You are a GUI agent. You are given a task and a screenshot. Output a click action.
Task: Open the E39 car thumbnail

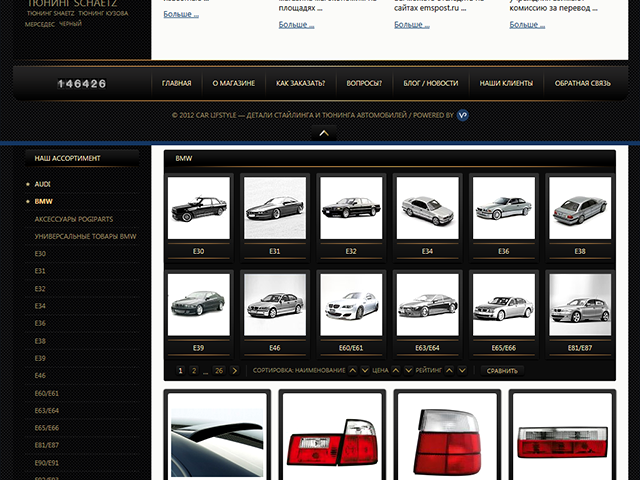click(x=199, y=305)
